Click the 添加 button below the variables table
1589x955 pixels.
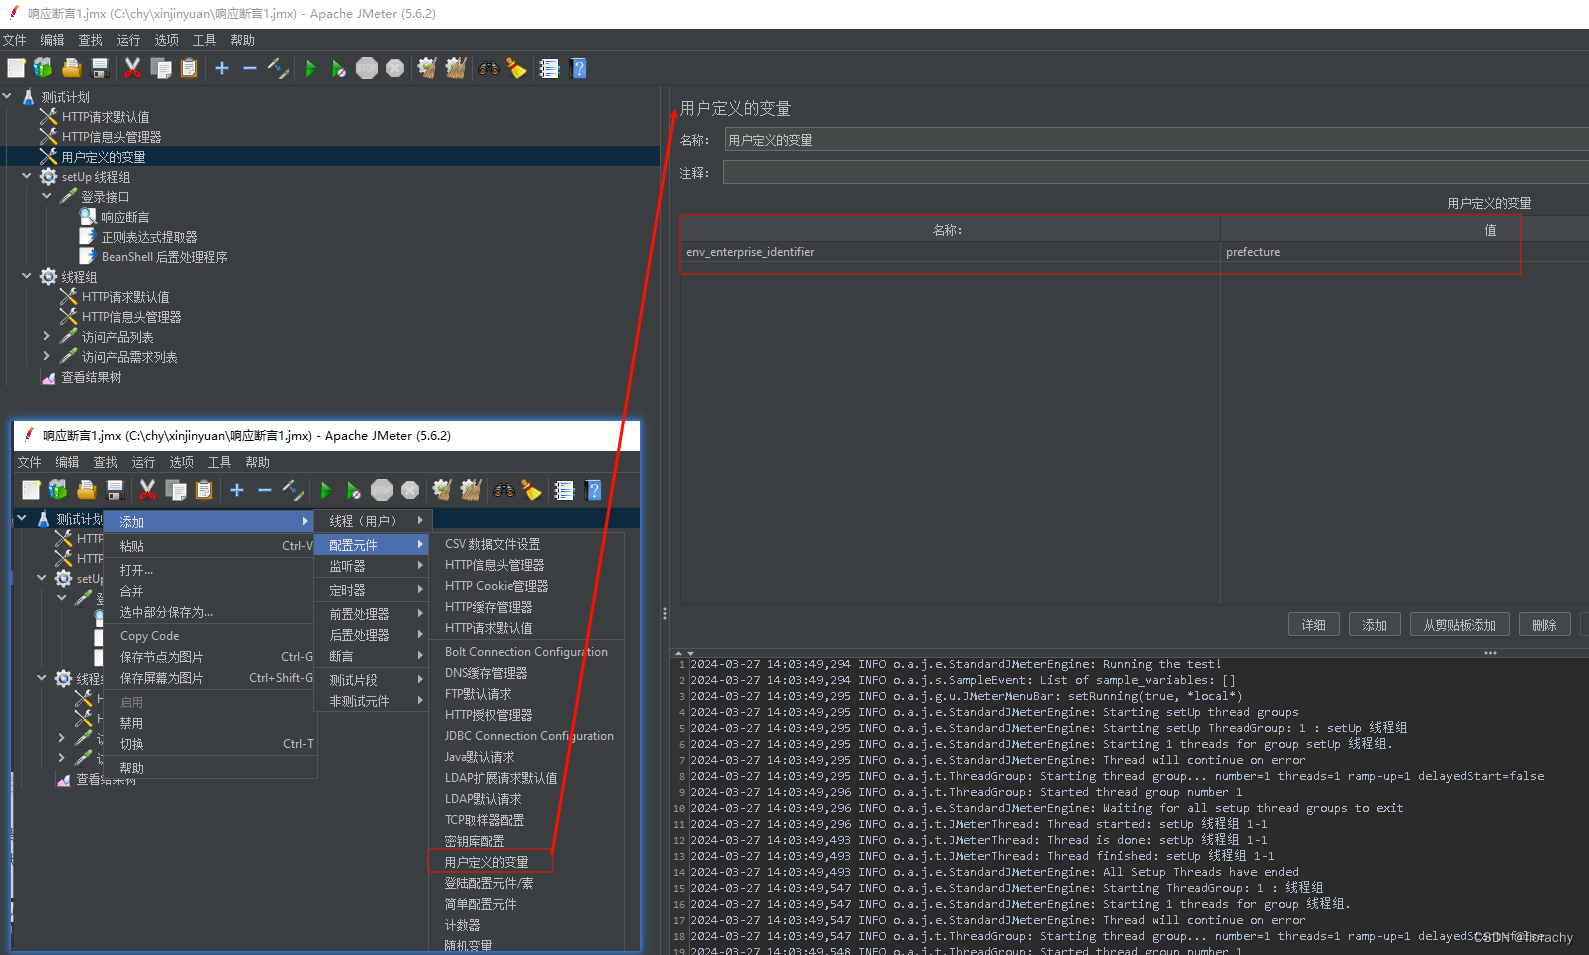coord(1375,625)
